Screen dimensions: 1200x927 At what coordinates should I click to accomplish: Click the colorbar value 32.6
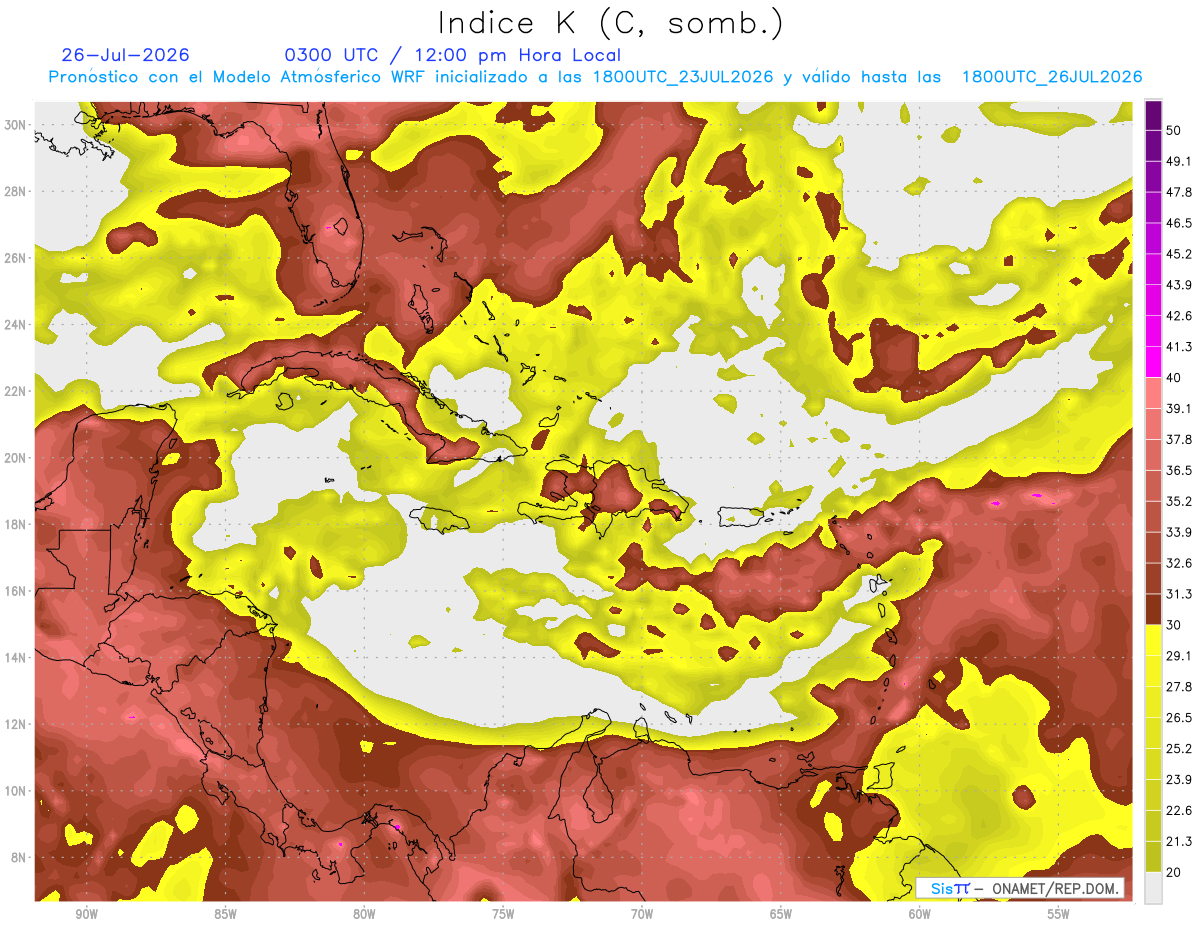point(1179,563)
